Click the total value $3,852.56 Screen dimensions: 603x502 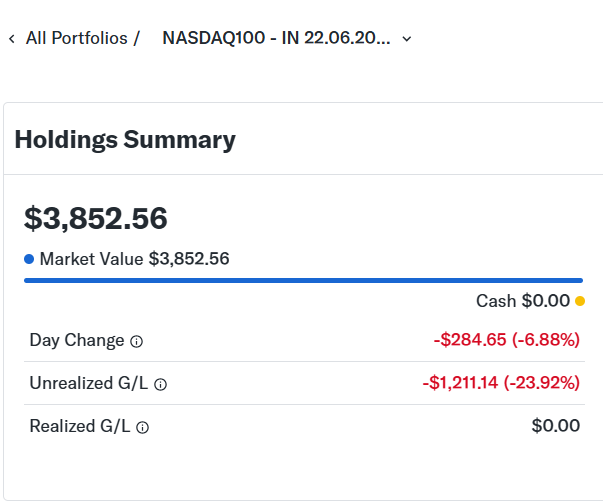tap(96, 218)
